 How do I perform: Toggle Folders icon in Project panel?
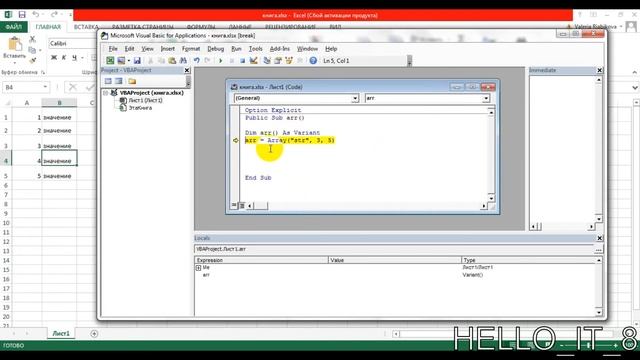click(132, 81)
